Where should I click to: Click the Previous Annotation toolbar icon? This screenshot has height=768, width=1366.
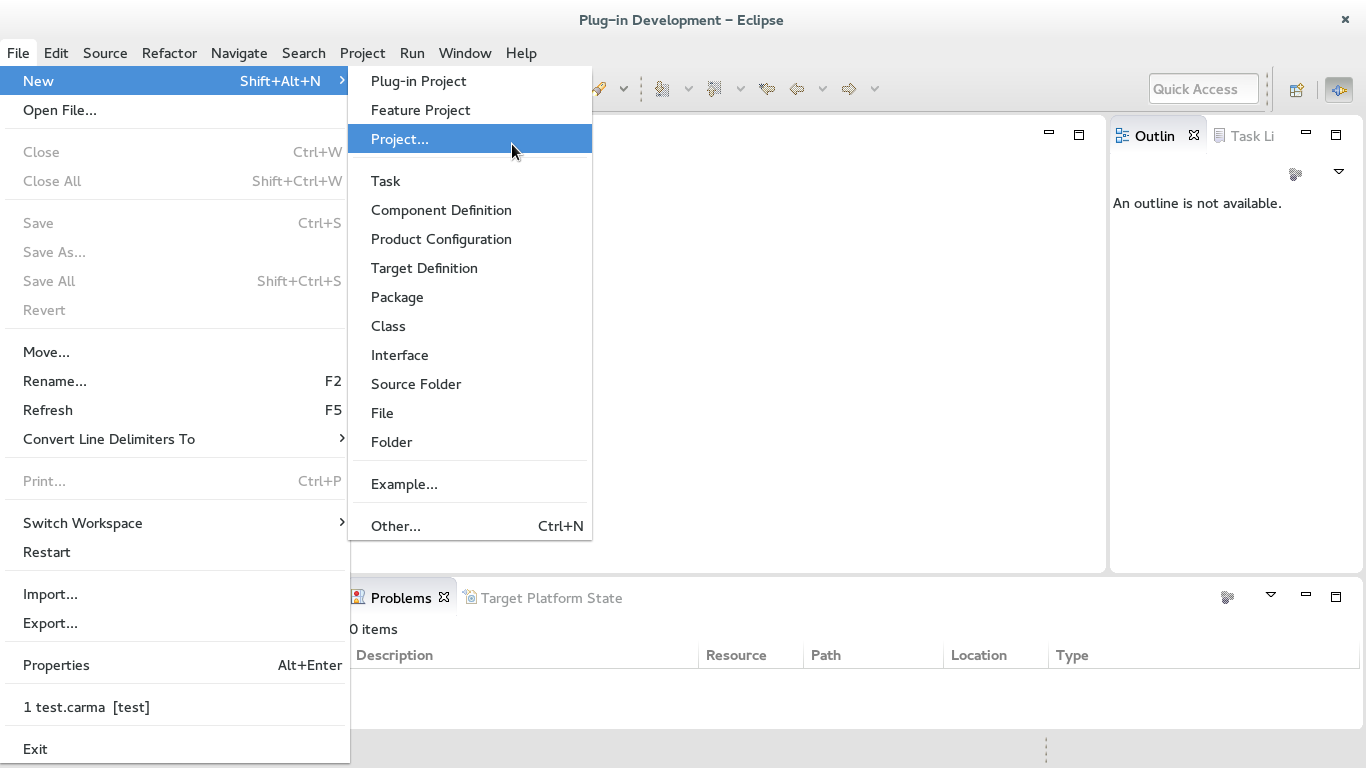[x=716, y=88]
